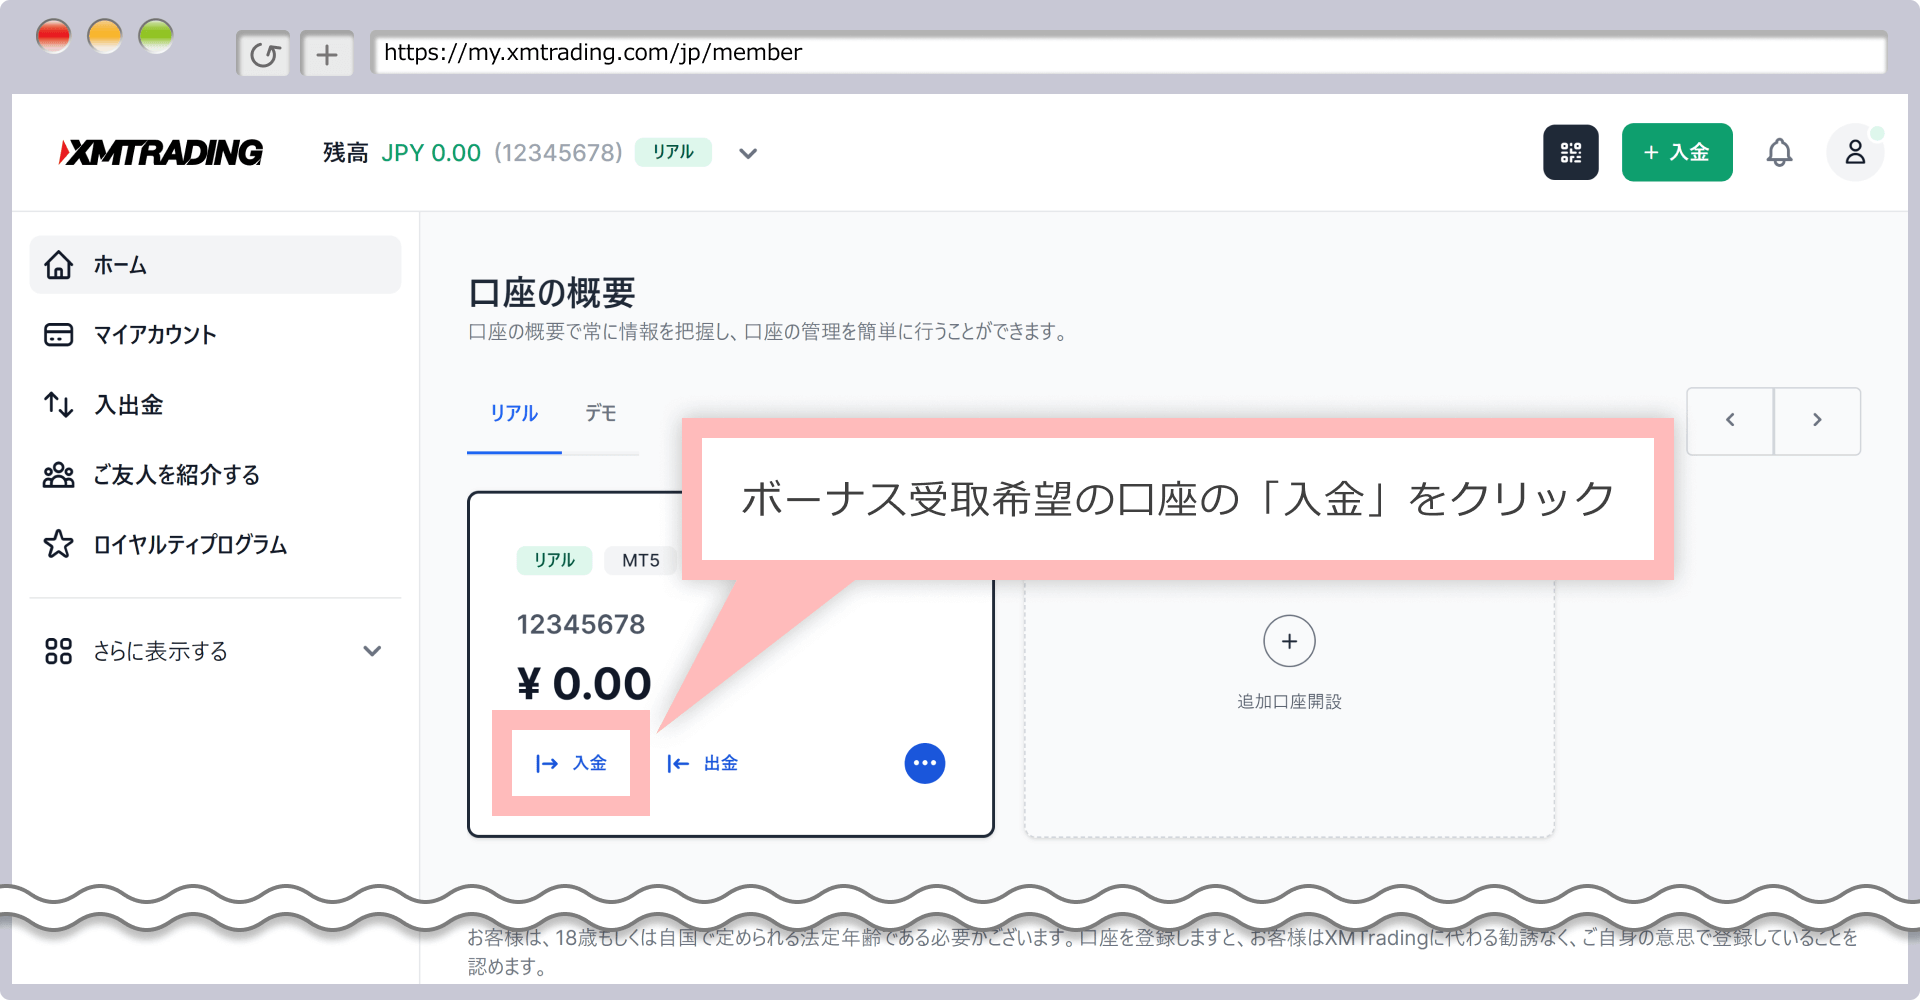
Task: Click the previous arrow button
Action: pyautogui.click(x=1730, y=420)
